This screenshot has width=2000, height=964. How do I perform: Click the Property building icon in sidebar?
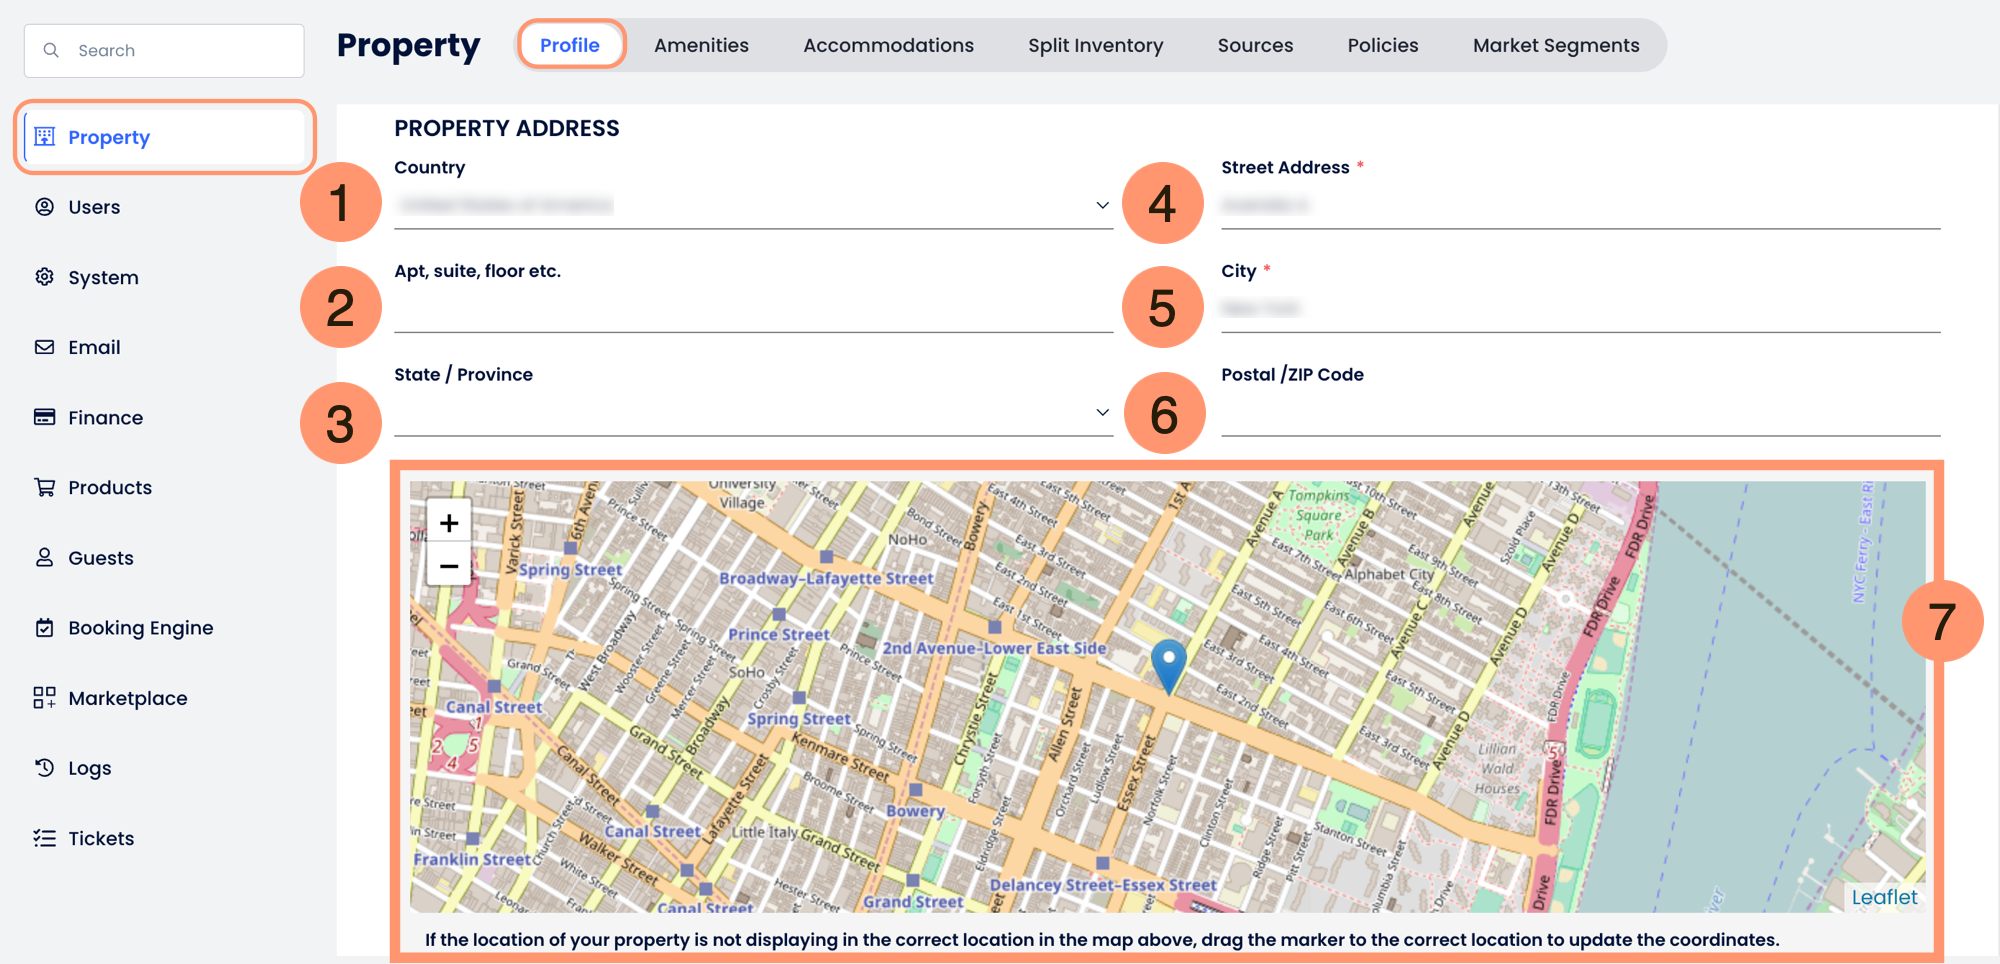click(45, 137)
